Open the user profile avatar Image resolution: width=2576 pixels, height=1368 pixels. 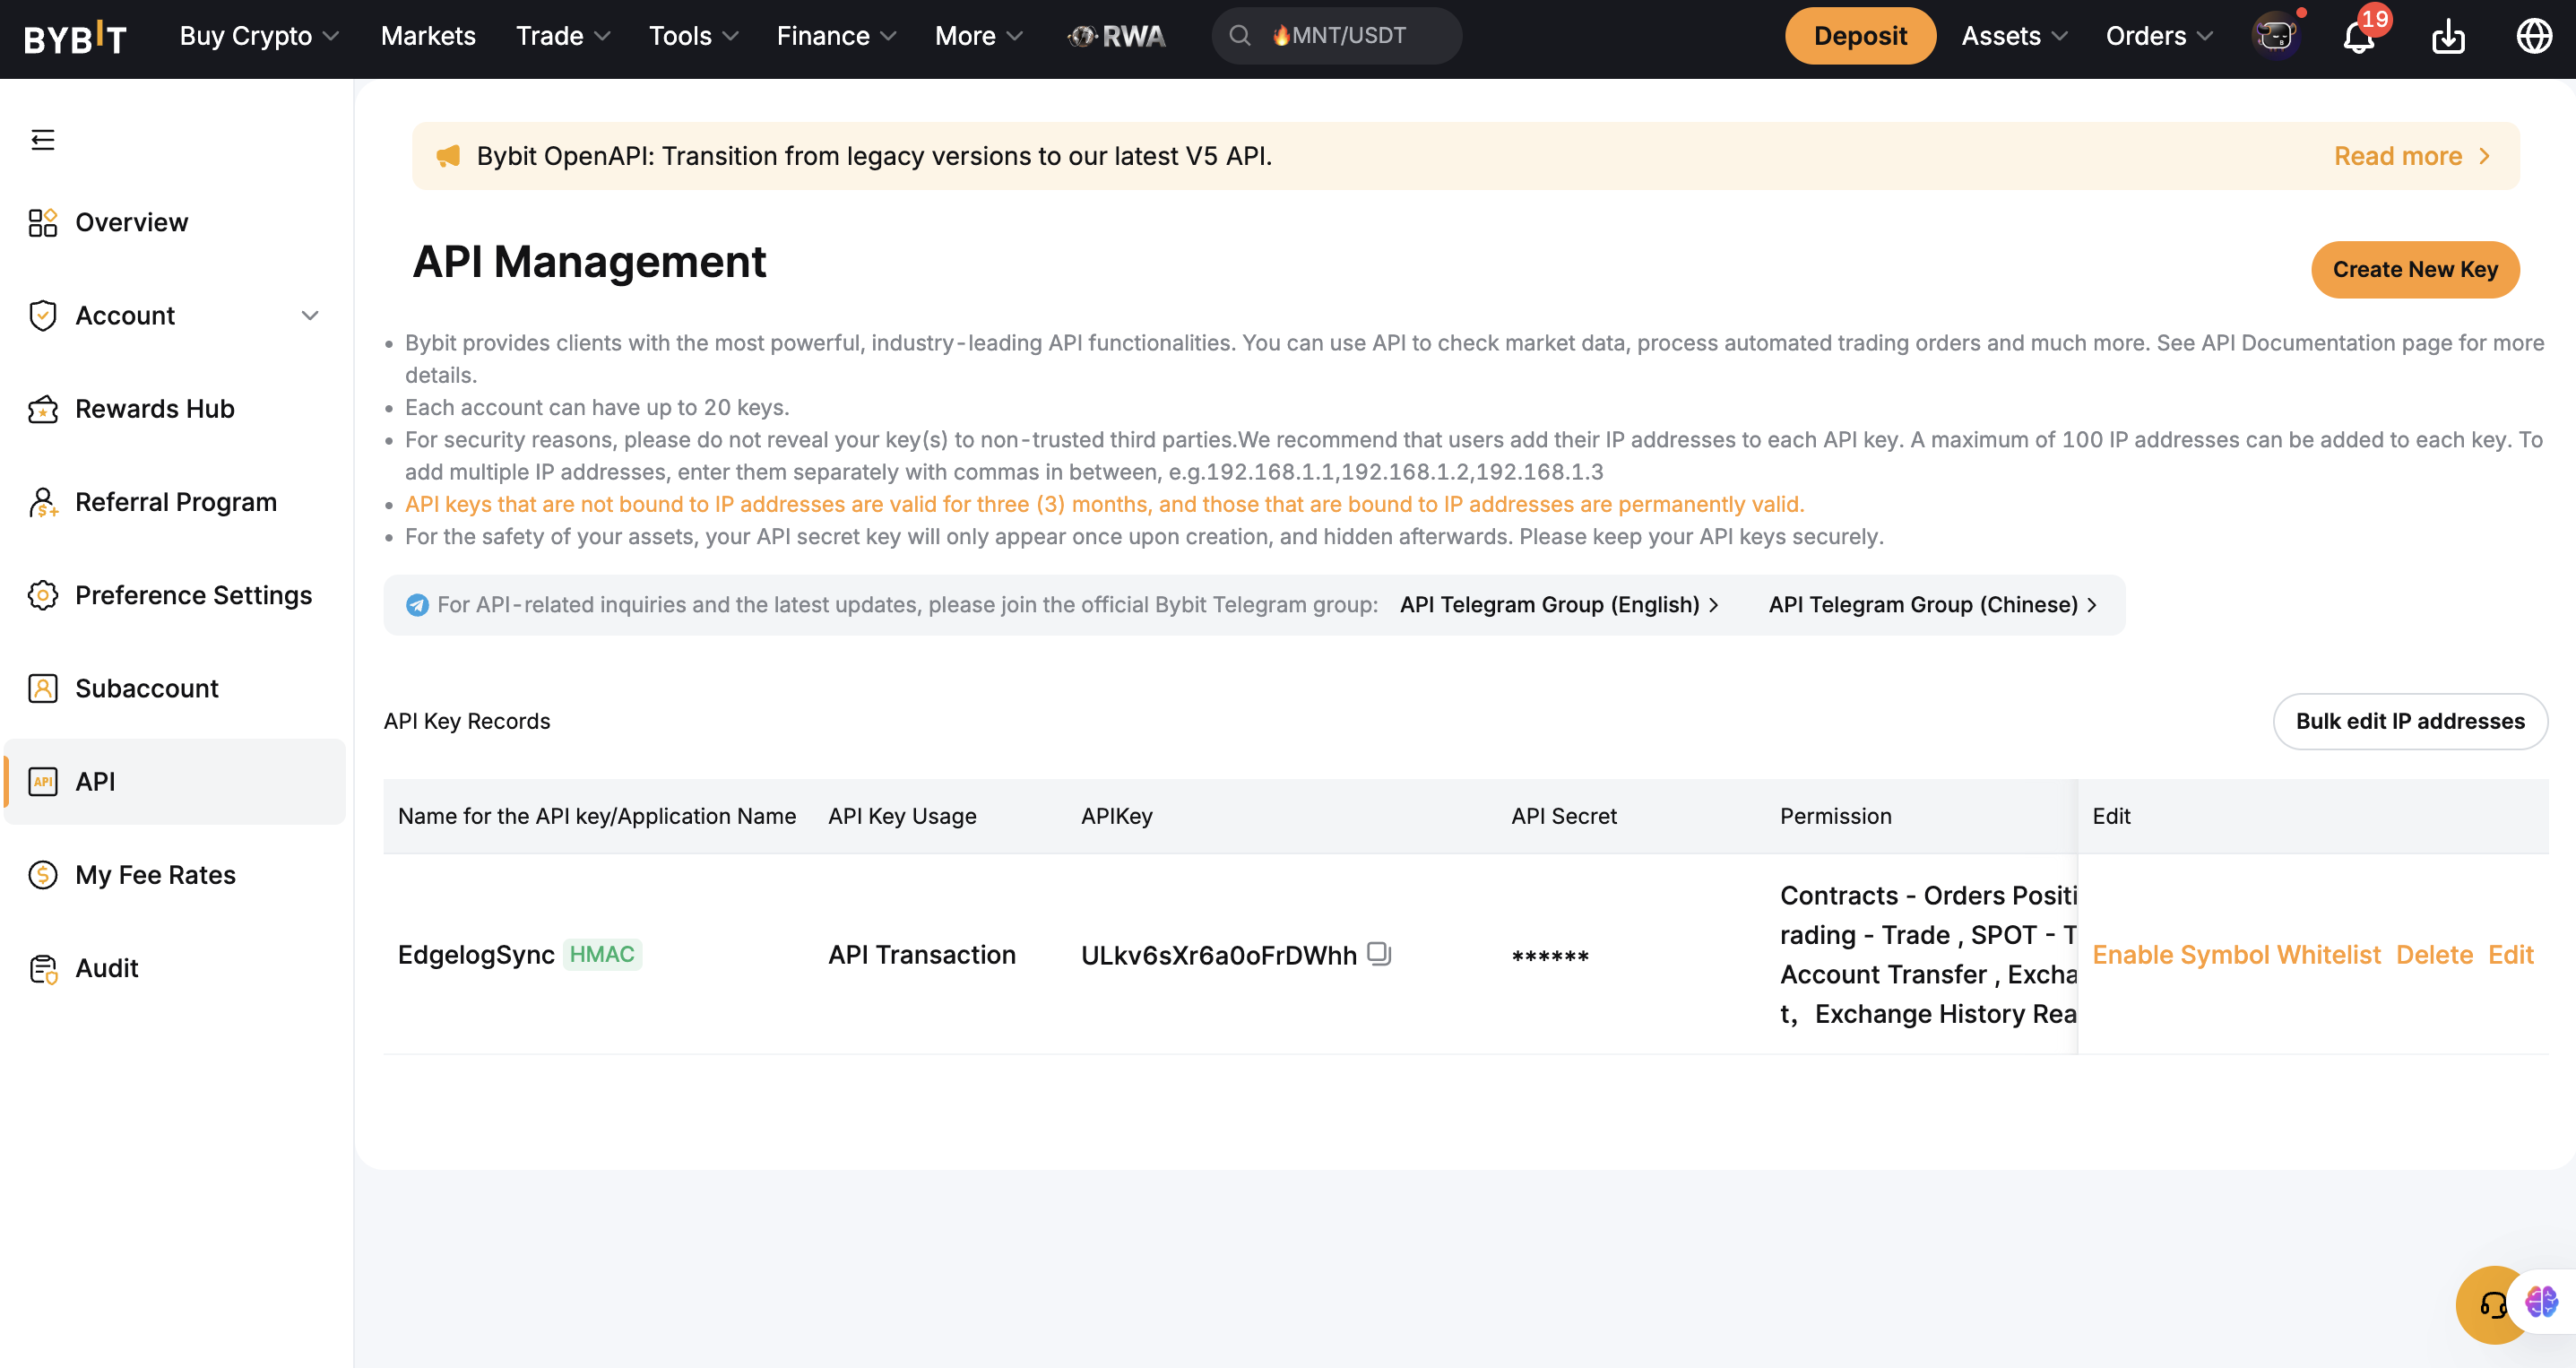(x=2275, y=36)
